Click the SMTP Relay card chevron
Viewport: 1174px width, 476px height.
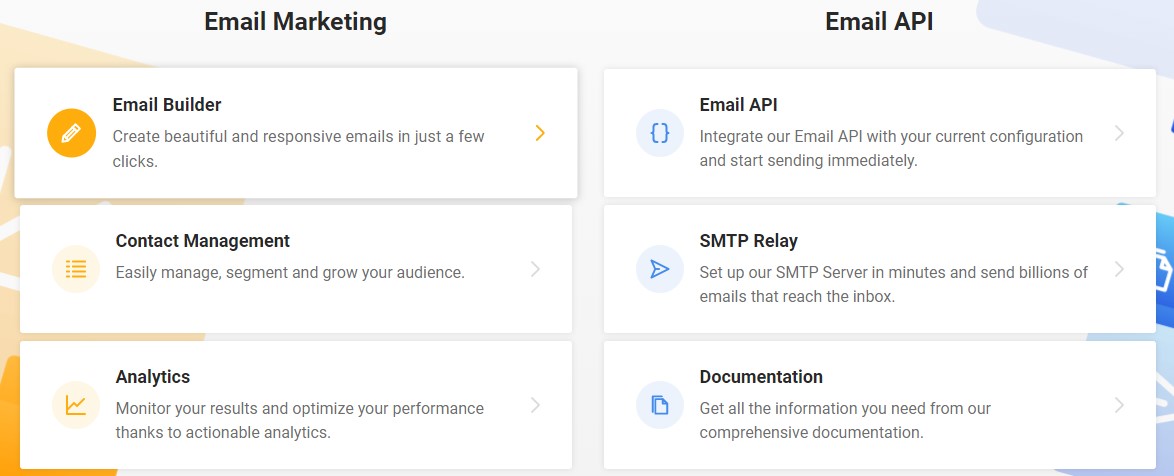(x=1119, y=269)
